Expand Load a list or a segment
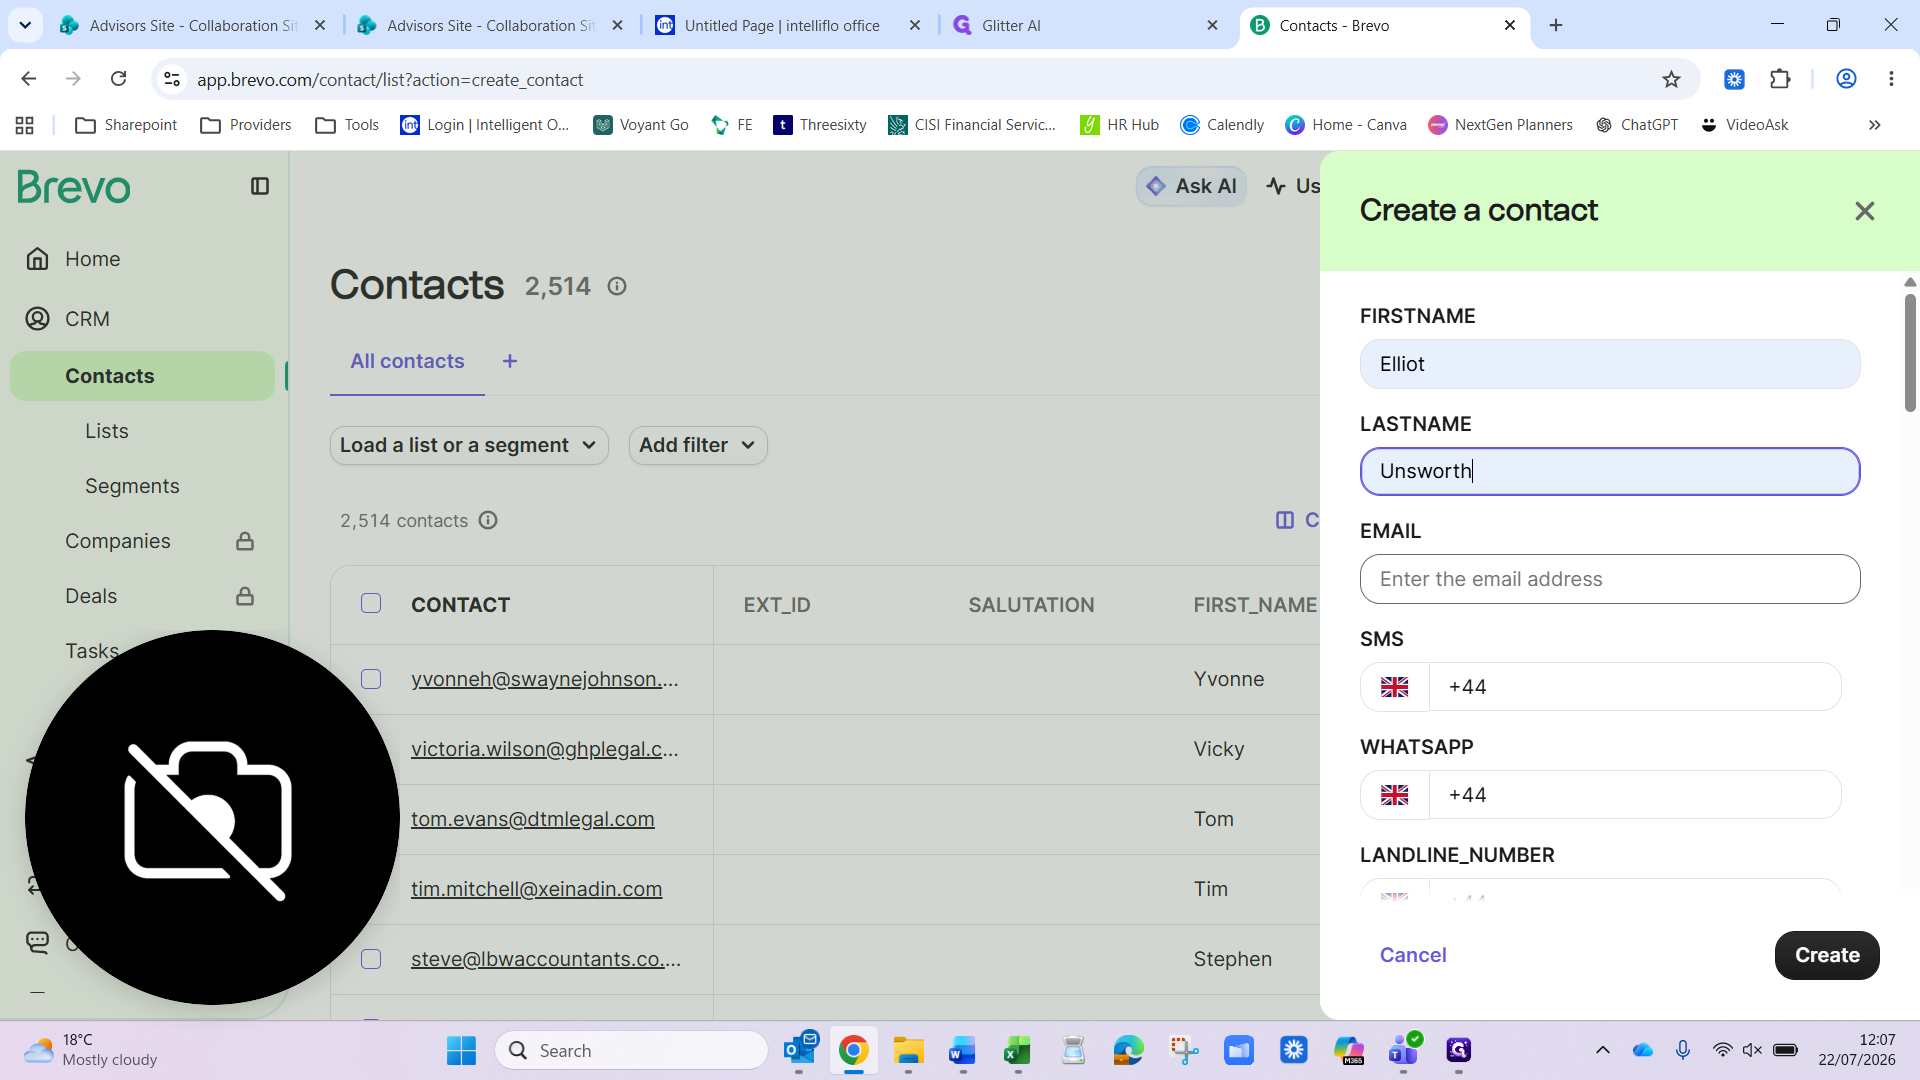Image resolution: width=1920 pixels, height=1080 pixels. tap(469, 445)
